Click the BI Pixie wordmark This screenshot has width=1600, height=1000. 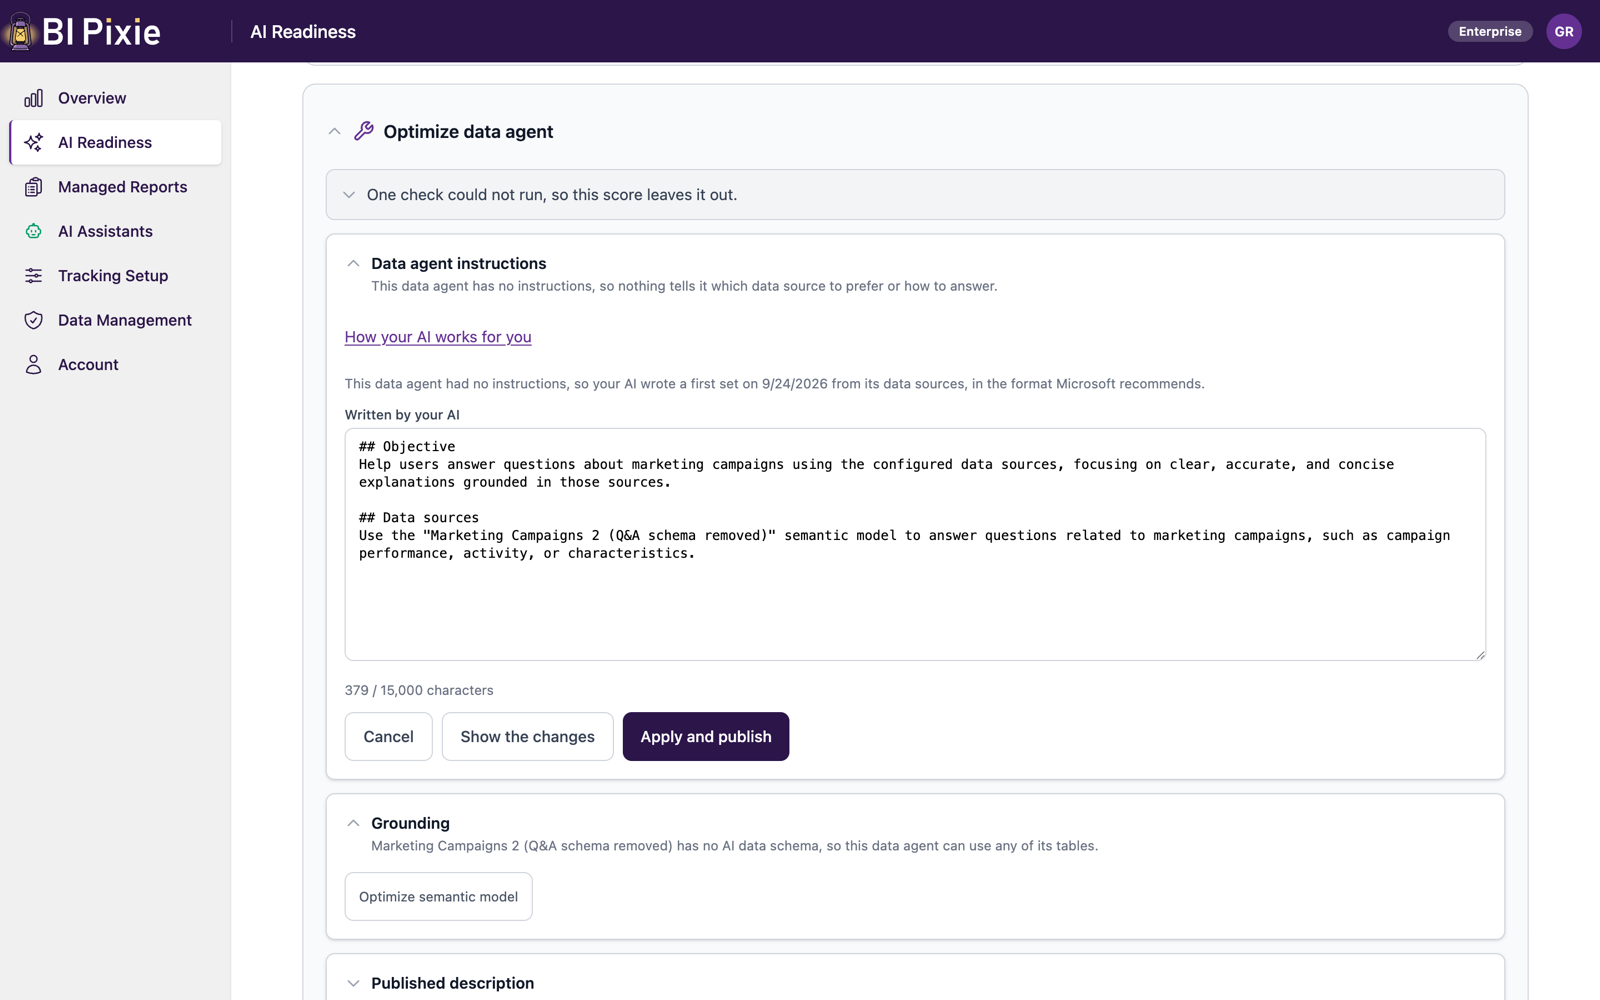[x=101, y=32]
